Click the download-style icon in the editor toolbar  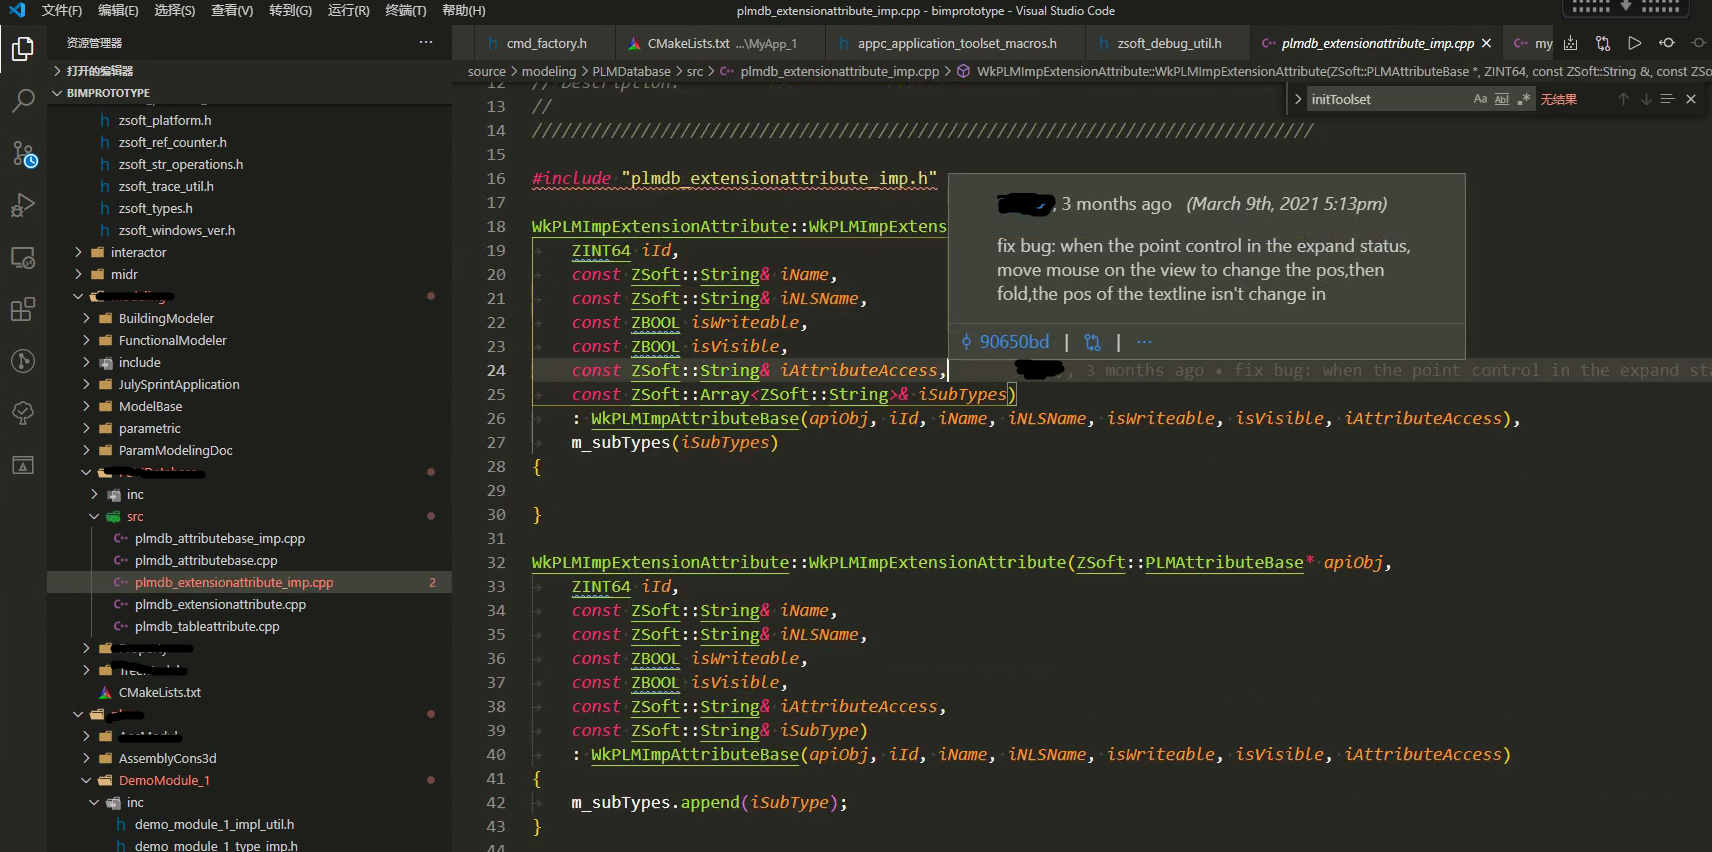(x=1570, y=43)
